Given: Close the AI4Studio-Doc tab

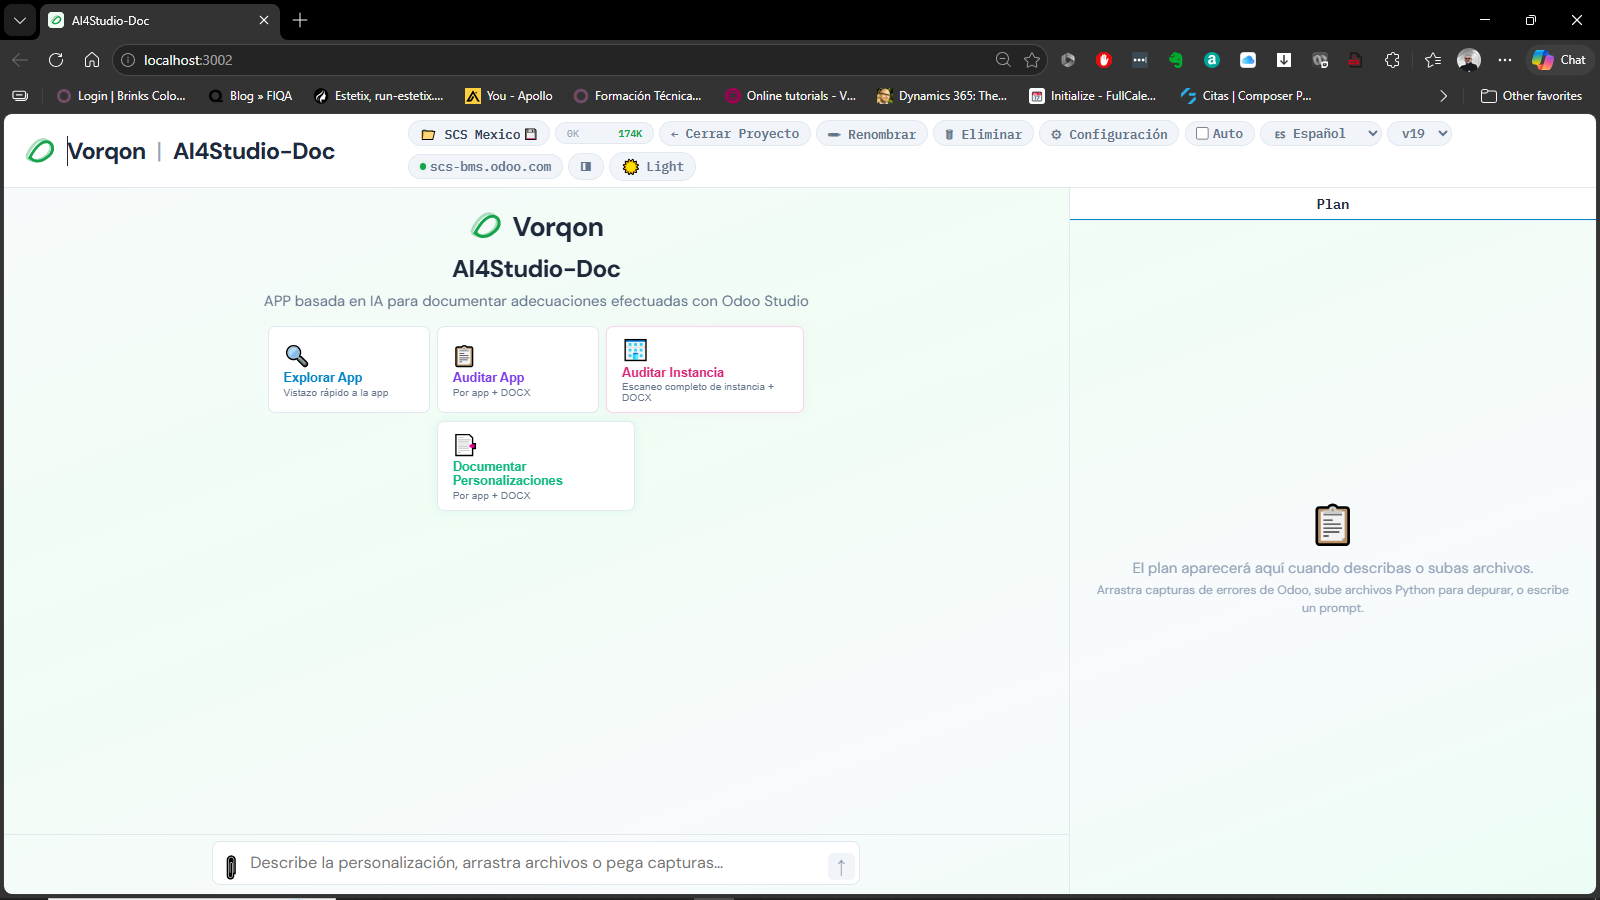Looking at the screenshot, I should pyautogui.click(x=264, y=20).
